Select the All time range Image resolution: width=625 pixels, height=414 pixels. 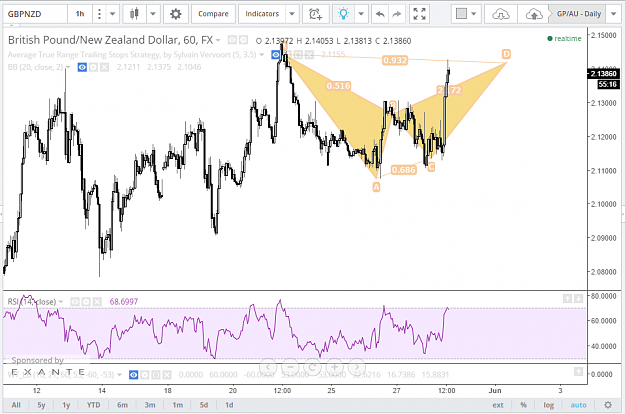pyautogui.click(x=16, y=405)
